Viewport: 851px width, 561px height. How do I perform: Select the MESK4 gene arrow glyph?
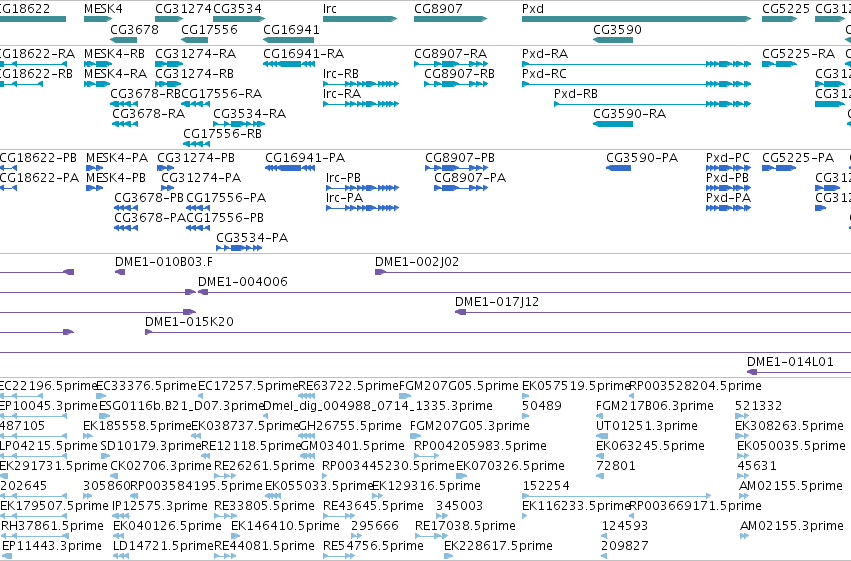click(x=98, y=19)
